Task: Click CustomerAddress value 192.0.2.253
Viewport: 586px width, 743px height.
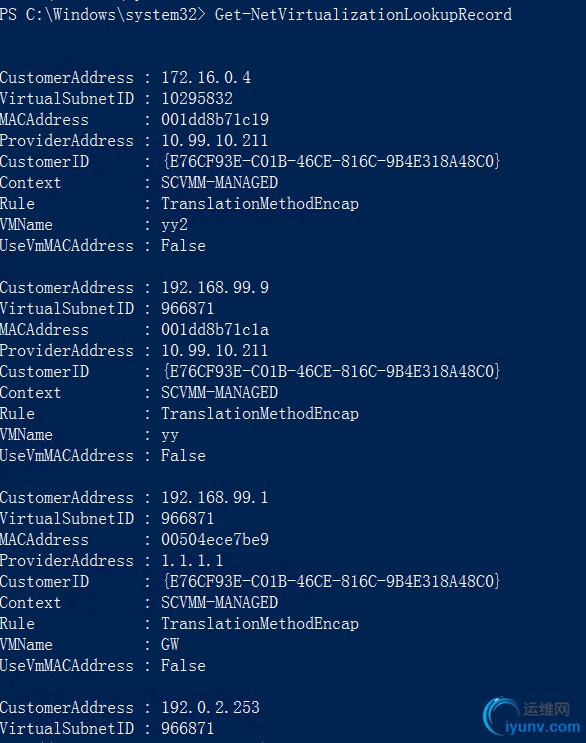Action: pyautogui.click(x=210, y=707)
